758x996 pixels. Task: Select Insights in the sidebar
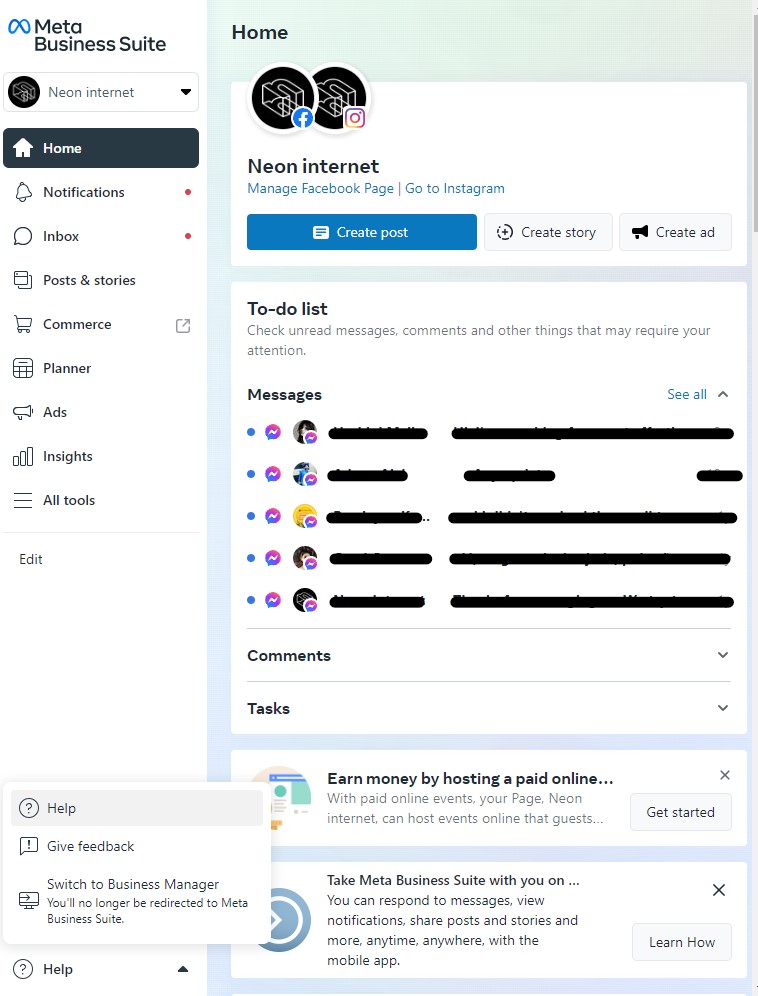click(101, 456)
